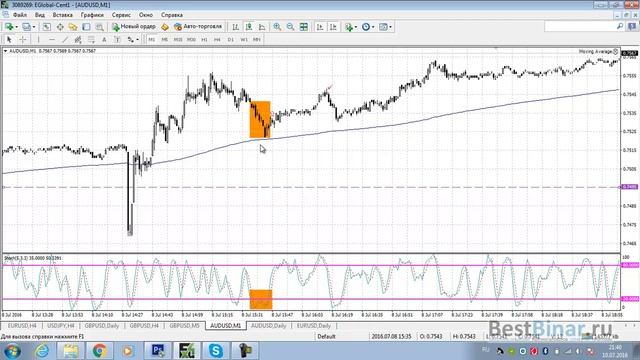This screenshot has height=360, width=640.
Task: Show the Market Watch panel
Action: [x=47, y=27]
